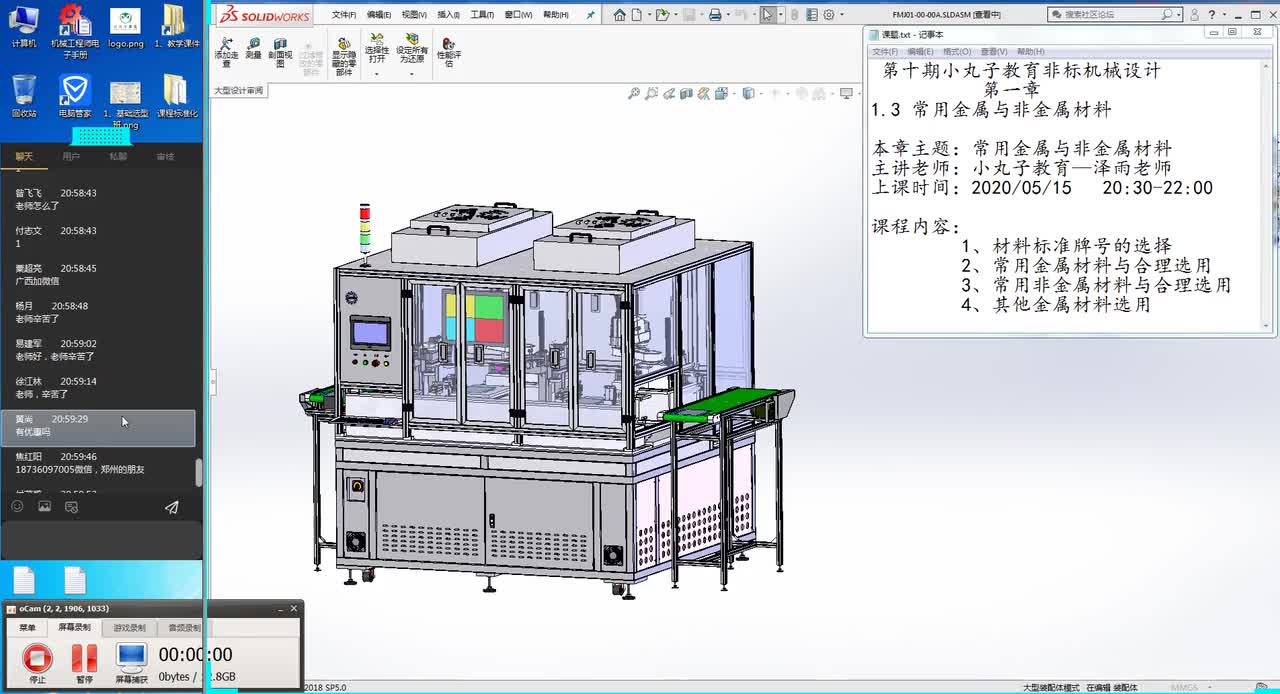
Task: Open the SolidWorks 帮助 menu
Action: pos(556,15)
